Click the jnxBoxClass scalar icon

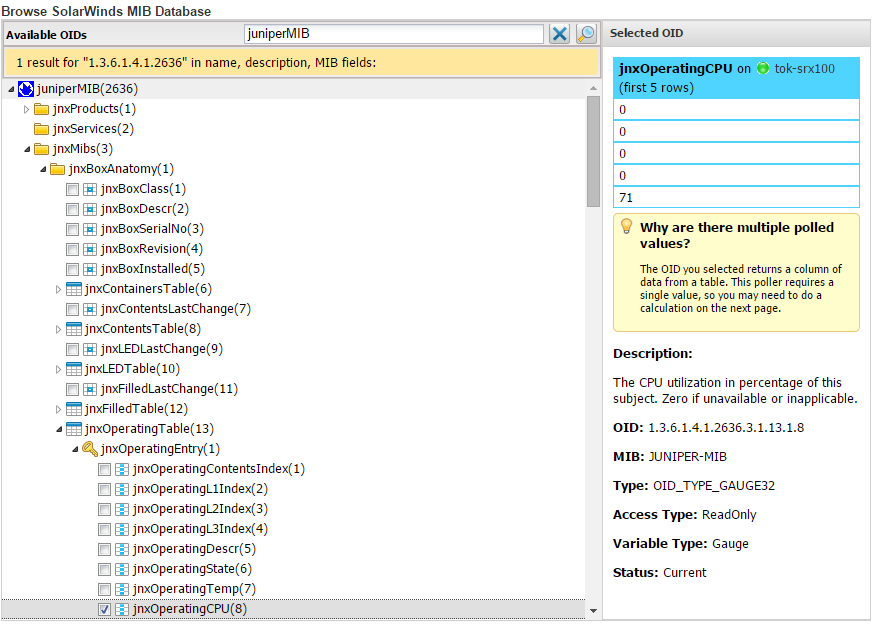[90, 189]
